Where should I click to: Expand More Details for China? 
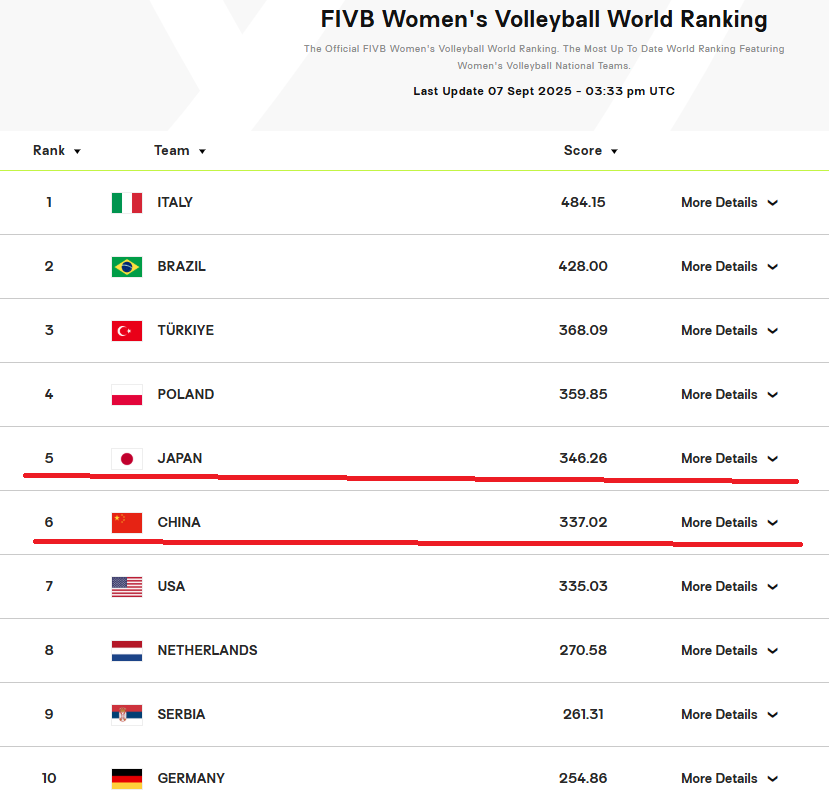tap(730, 522)
